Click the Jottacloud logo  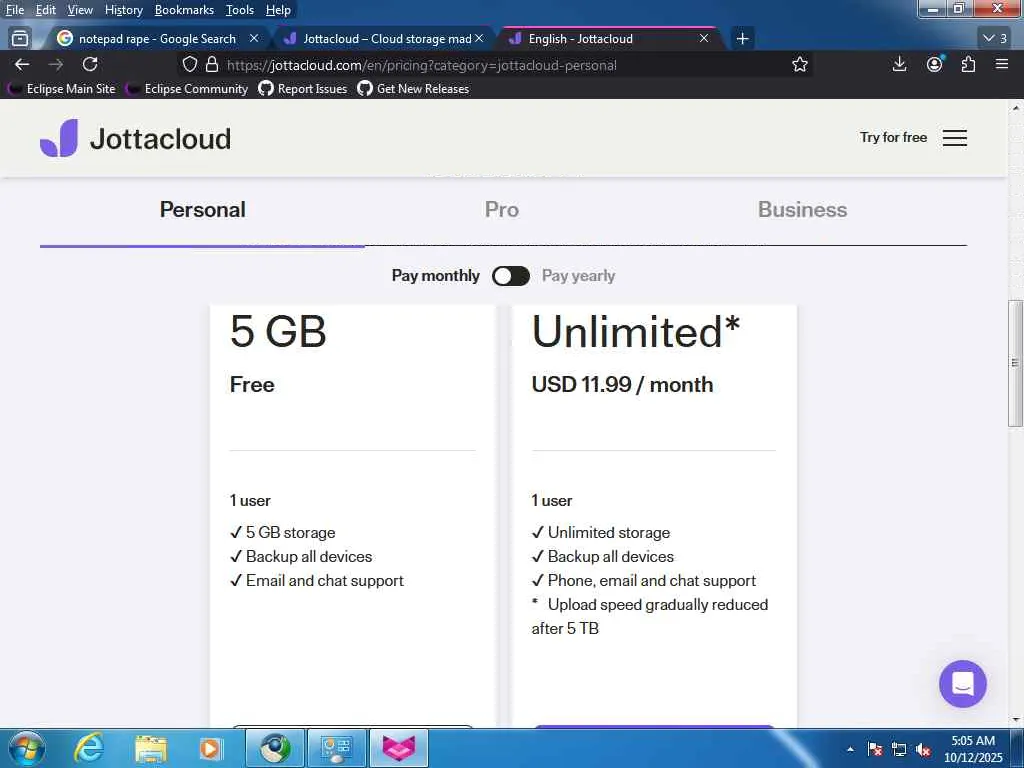135,138
